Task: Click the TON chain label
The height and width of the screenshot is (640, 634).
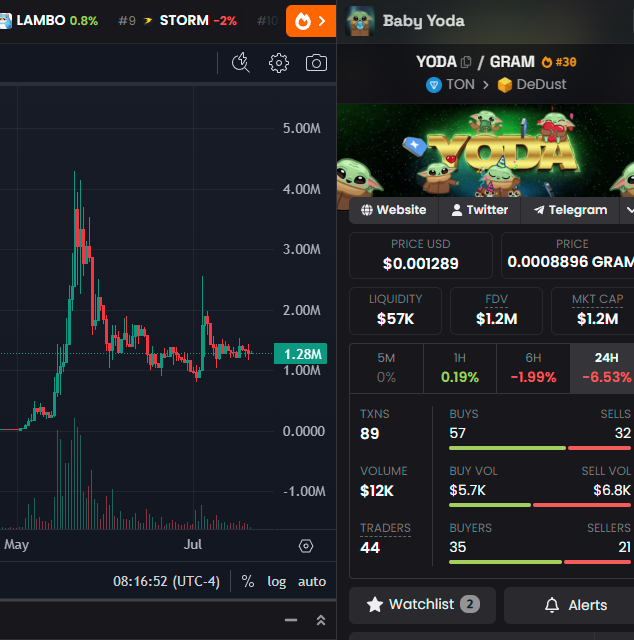Action: tap(450, 84)
